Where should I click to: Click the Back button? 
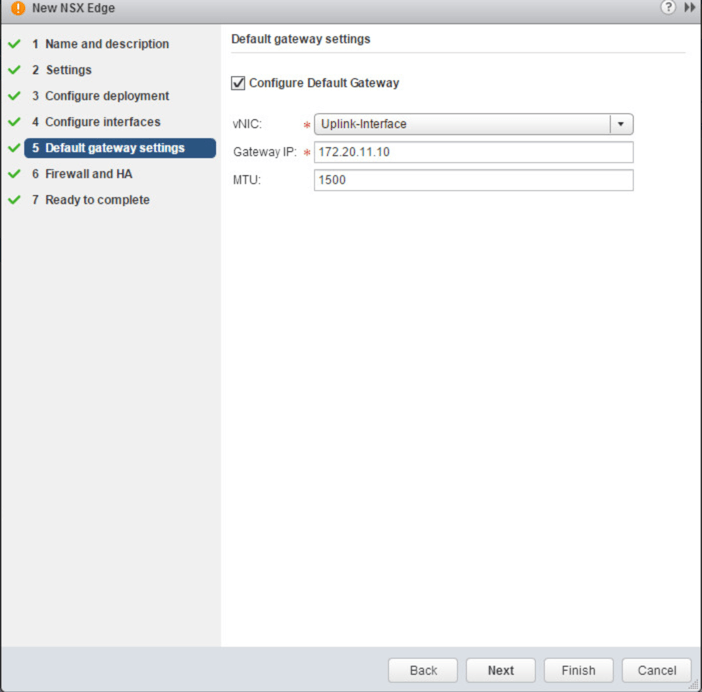(x=423, y=670)
